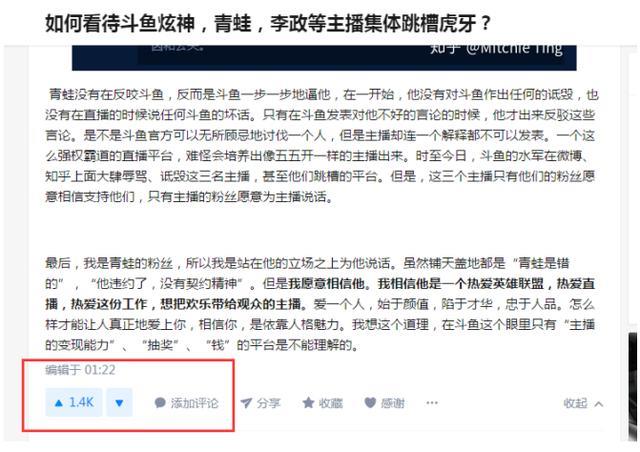Open the 添加评论 comment bubble icon
Image resolution: width=640 pixels, height=452 pixels.
pyautogui.click(x=160, y=403)
